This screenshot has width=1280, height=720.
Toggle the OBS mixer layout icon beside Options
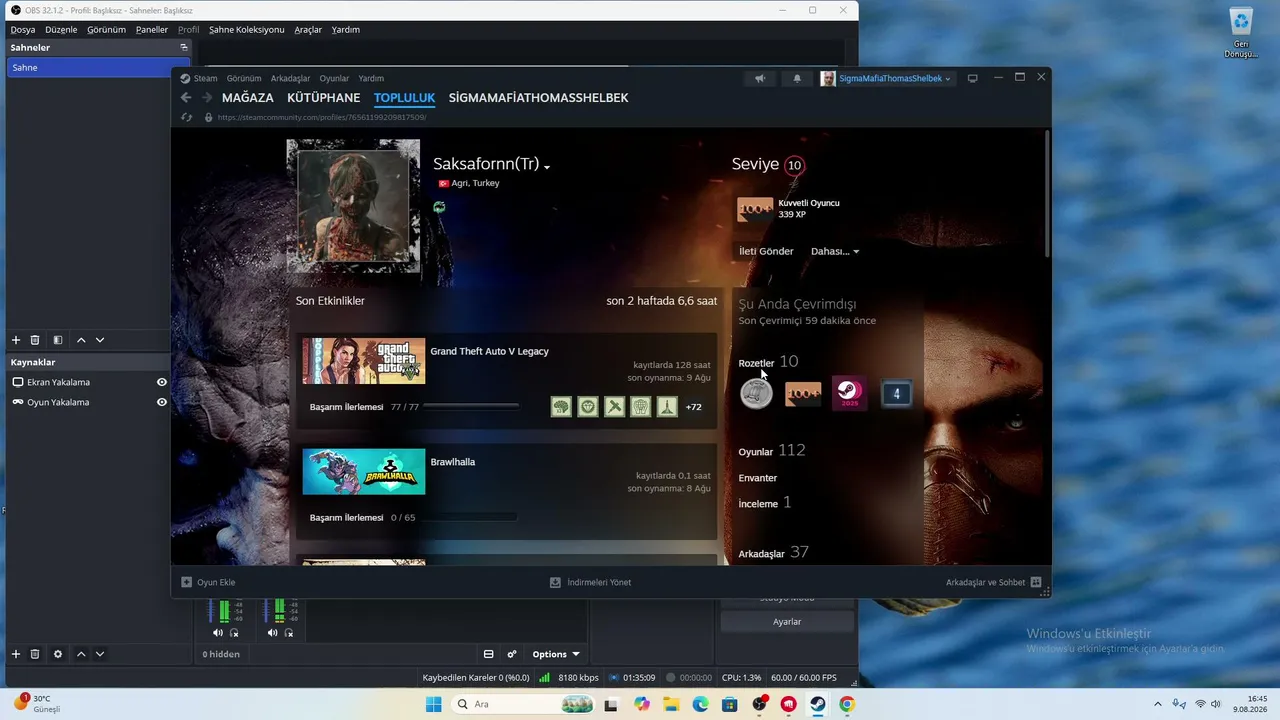tap(489, 654)
